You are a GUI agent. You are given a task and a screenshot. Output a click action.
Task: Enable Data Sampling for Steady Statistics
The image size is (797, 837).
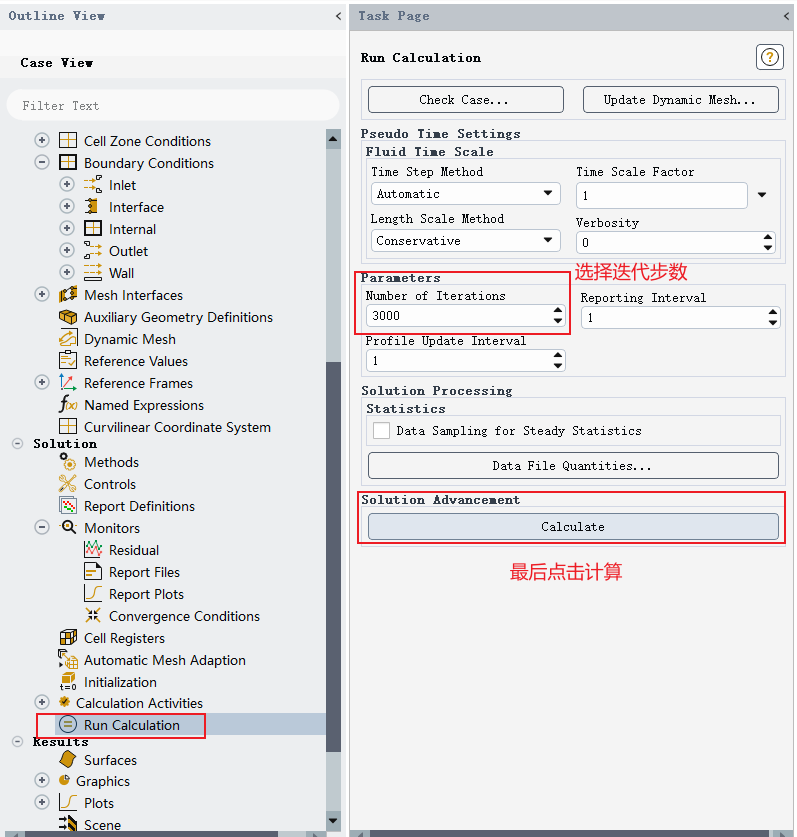click(x=381, y=430)
